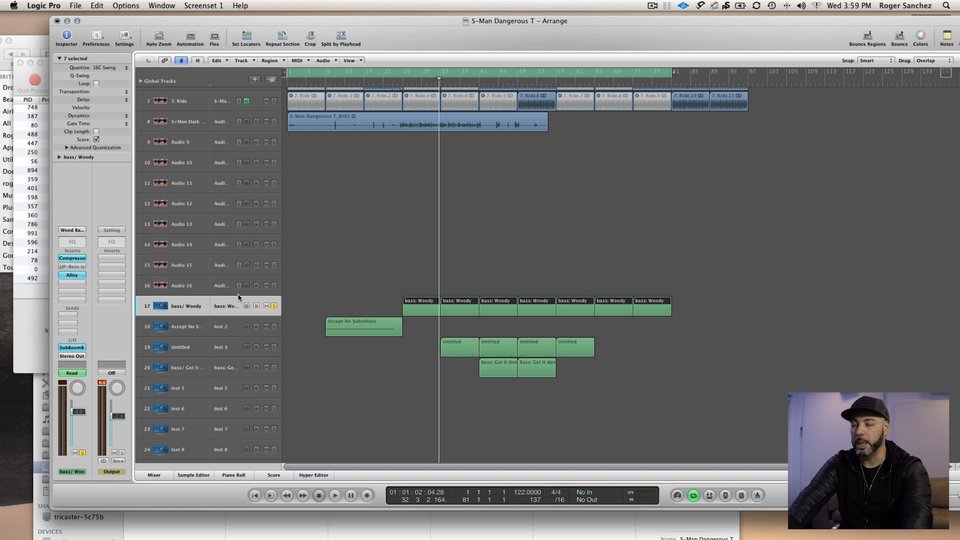
Task: Click the Crop toolbar icon
Action: pyautogui.click(x=310, y=38)
